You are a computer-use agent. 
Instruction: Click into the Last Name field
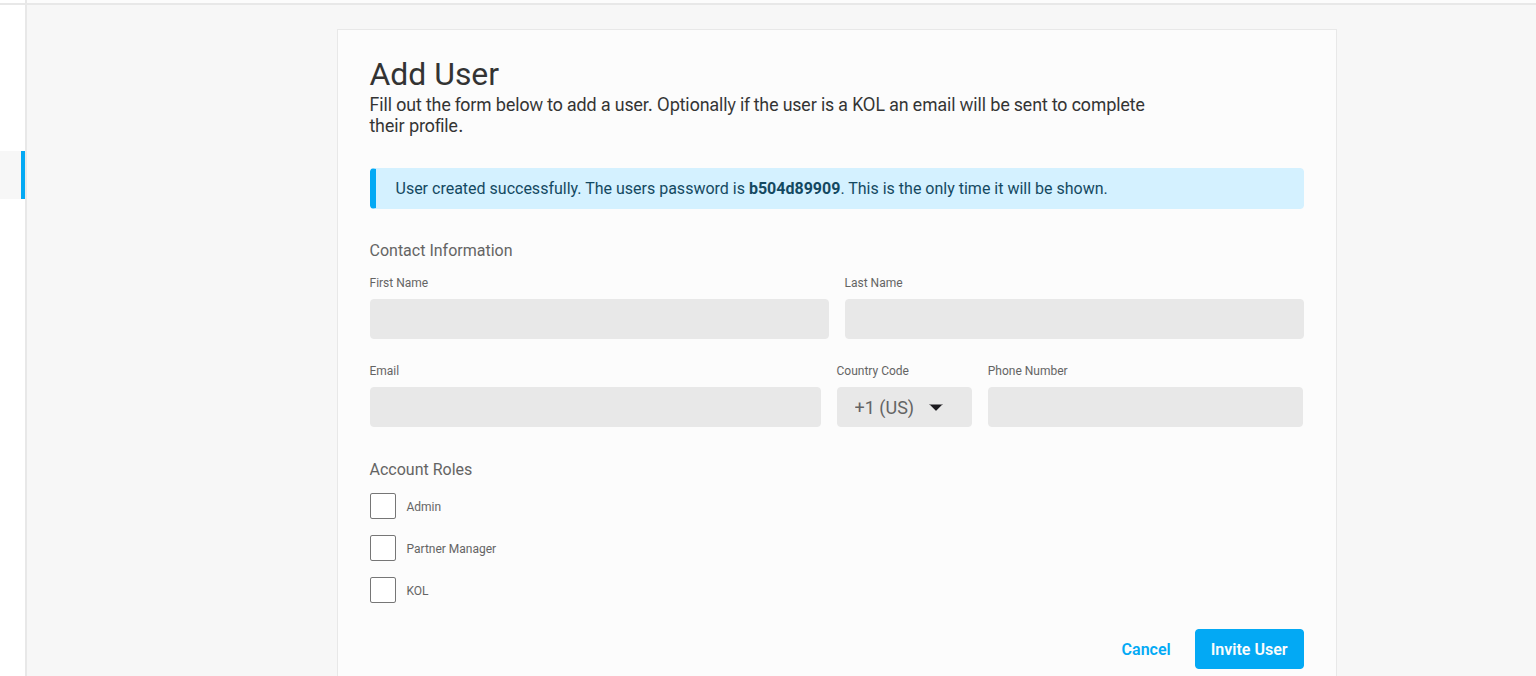tap(1074, 319)
